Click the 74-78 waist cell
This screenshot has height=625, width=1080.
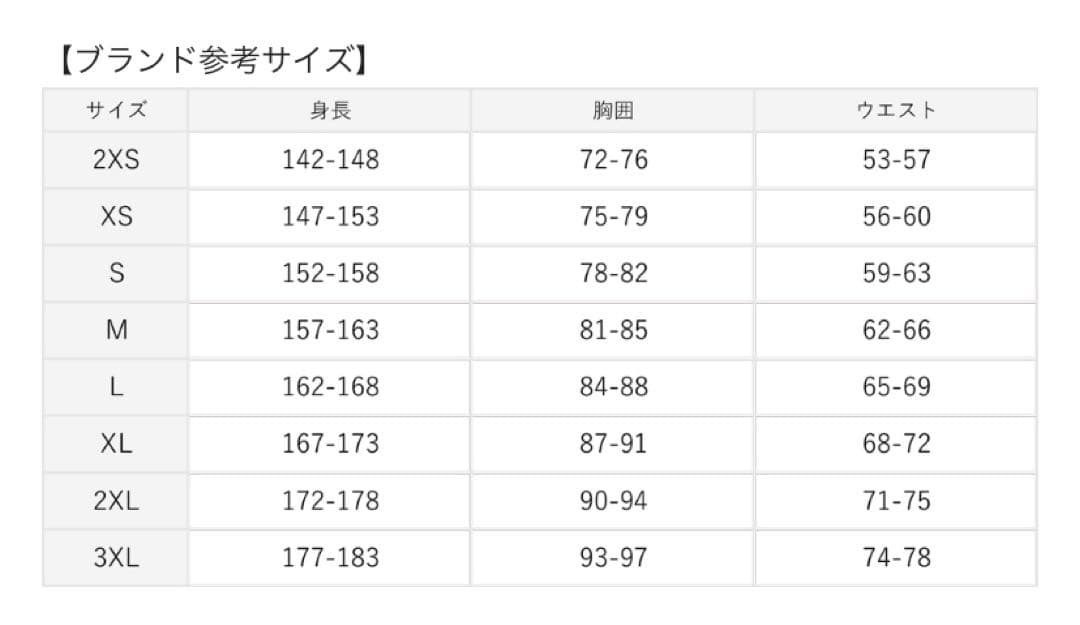(896, 558)
